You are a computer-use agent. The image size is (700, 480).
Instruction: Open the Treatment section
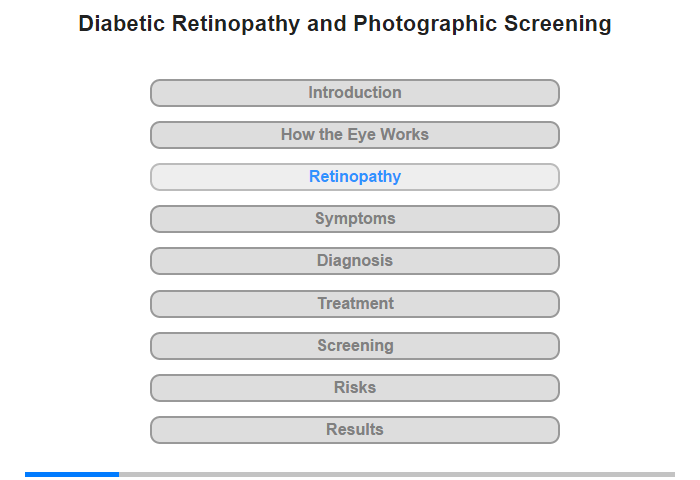[x=355, y=303]
